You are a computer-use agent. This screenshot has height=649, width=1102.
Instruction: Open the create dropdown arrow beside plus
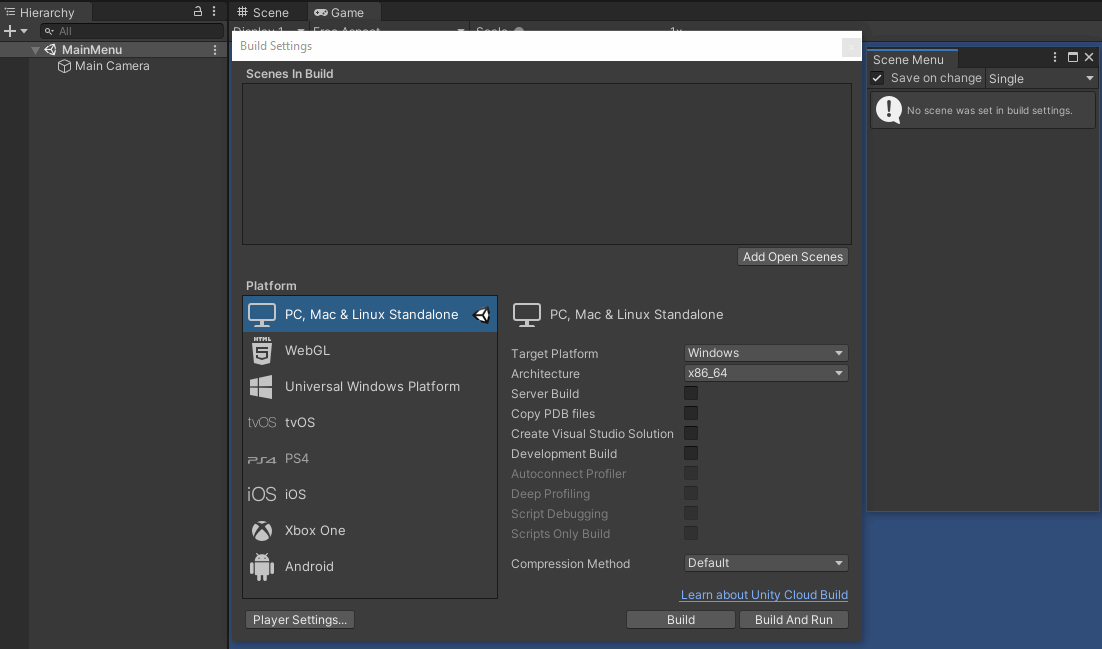[x=24, y=31]
